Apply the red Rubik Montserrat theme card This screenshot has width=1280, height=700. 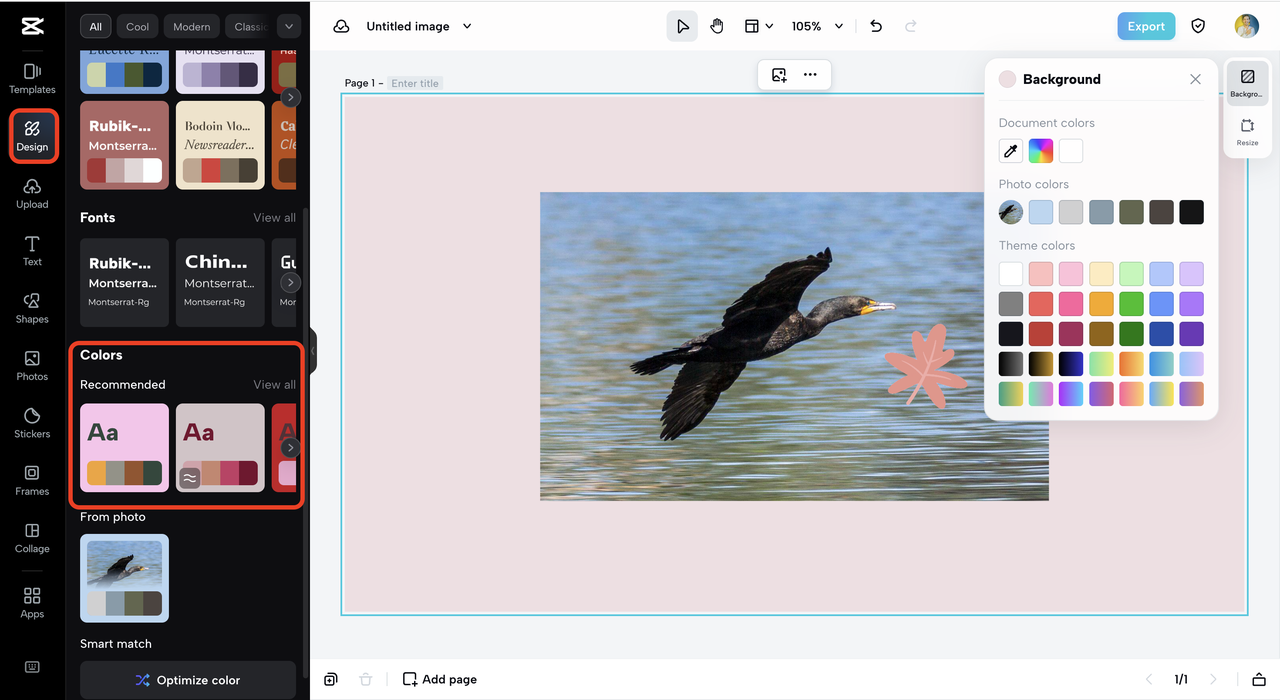[124, 145]
